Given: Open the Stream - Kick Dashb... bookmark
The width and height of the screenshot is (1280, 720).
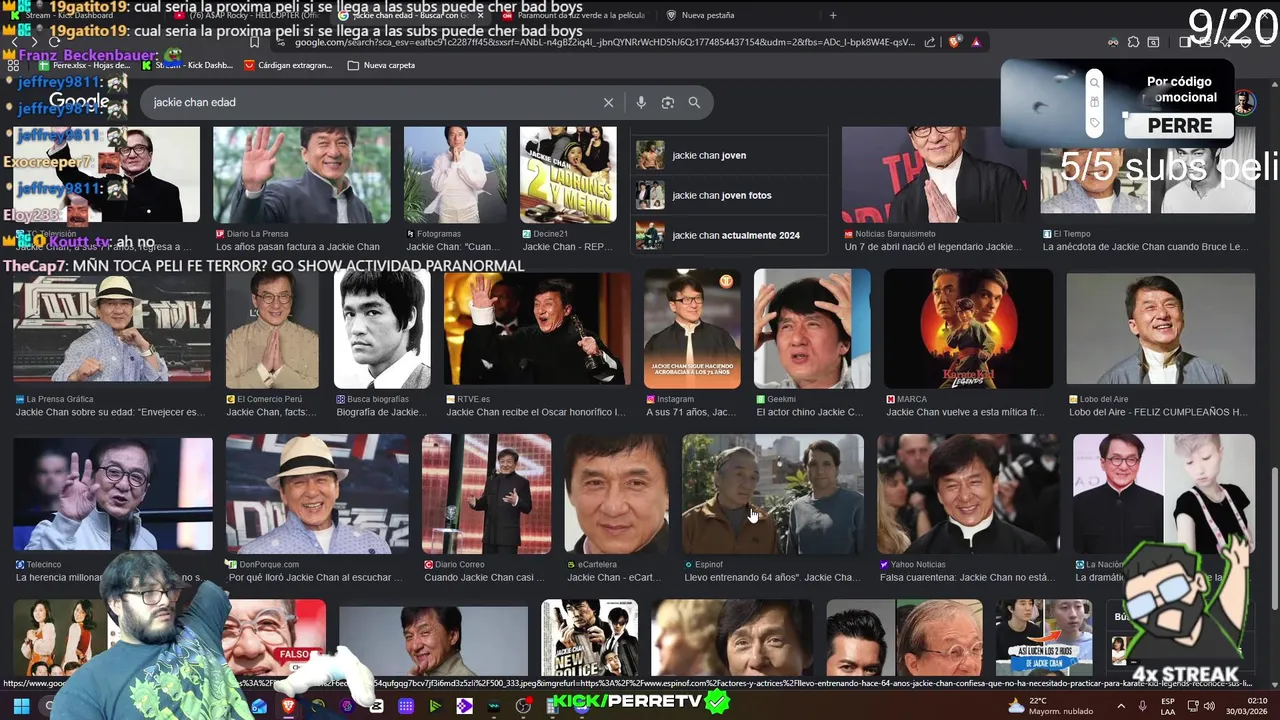Looking at the screenshot, I should point(187,65).
